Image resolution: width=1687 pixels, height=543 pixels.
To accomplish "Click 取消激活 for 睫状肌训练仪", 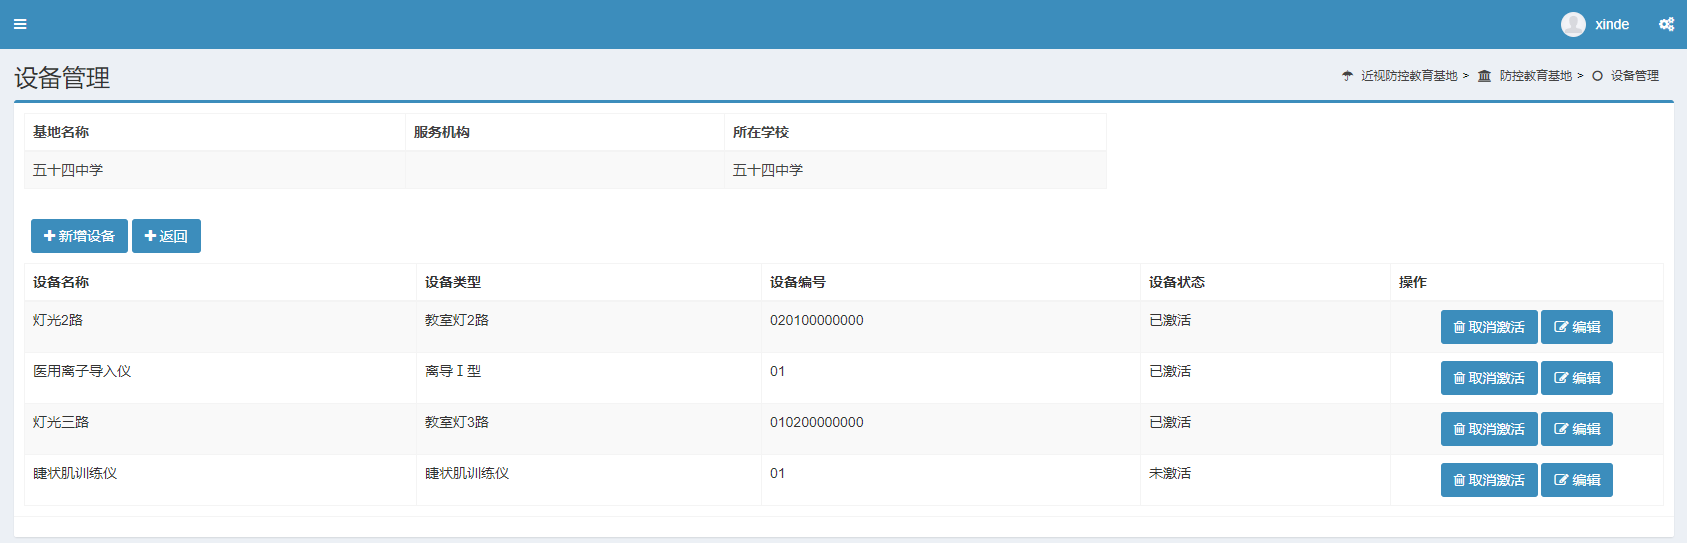I will (x=1488, y=480).
